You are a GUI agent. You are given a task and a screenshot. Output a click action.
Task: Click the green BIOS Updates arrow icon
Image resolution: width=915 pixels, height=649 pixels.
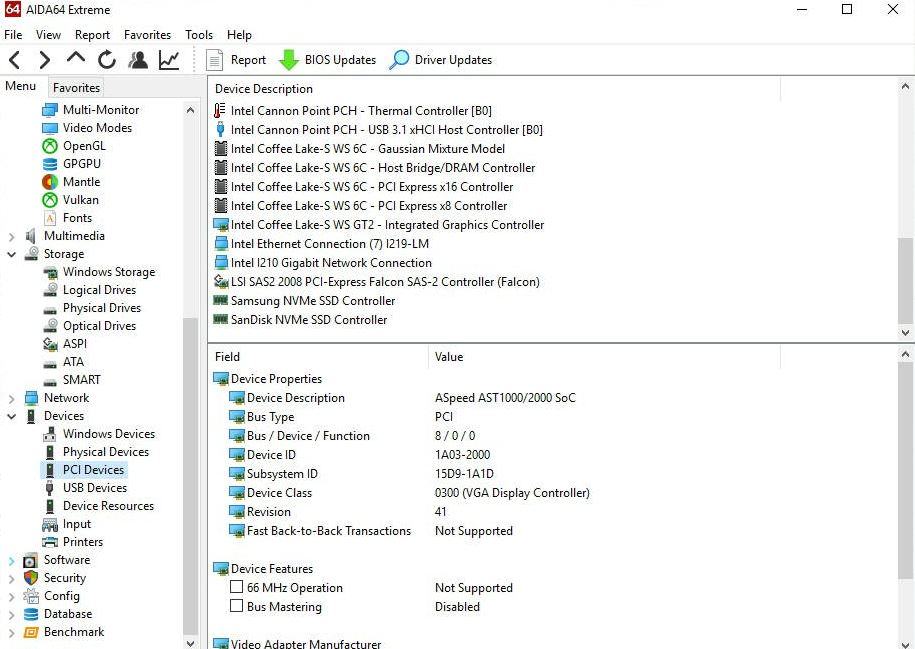289,60
